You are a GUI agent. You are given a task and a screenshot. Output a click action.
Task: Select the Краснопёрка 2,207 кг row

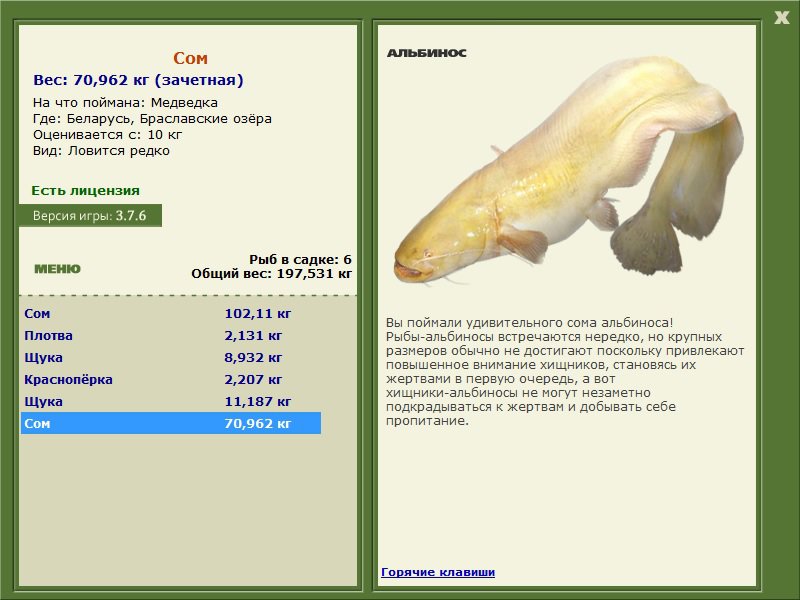pyautogui.click(x=171, y=380)
